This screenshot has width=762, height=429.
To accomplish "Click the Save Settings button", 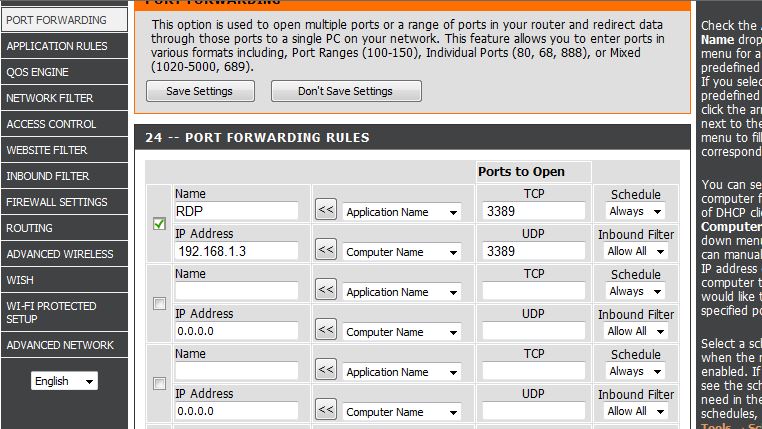I will (x=199, y=91).
